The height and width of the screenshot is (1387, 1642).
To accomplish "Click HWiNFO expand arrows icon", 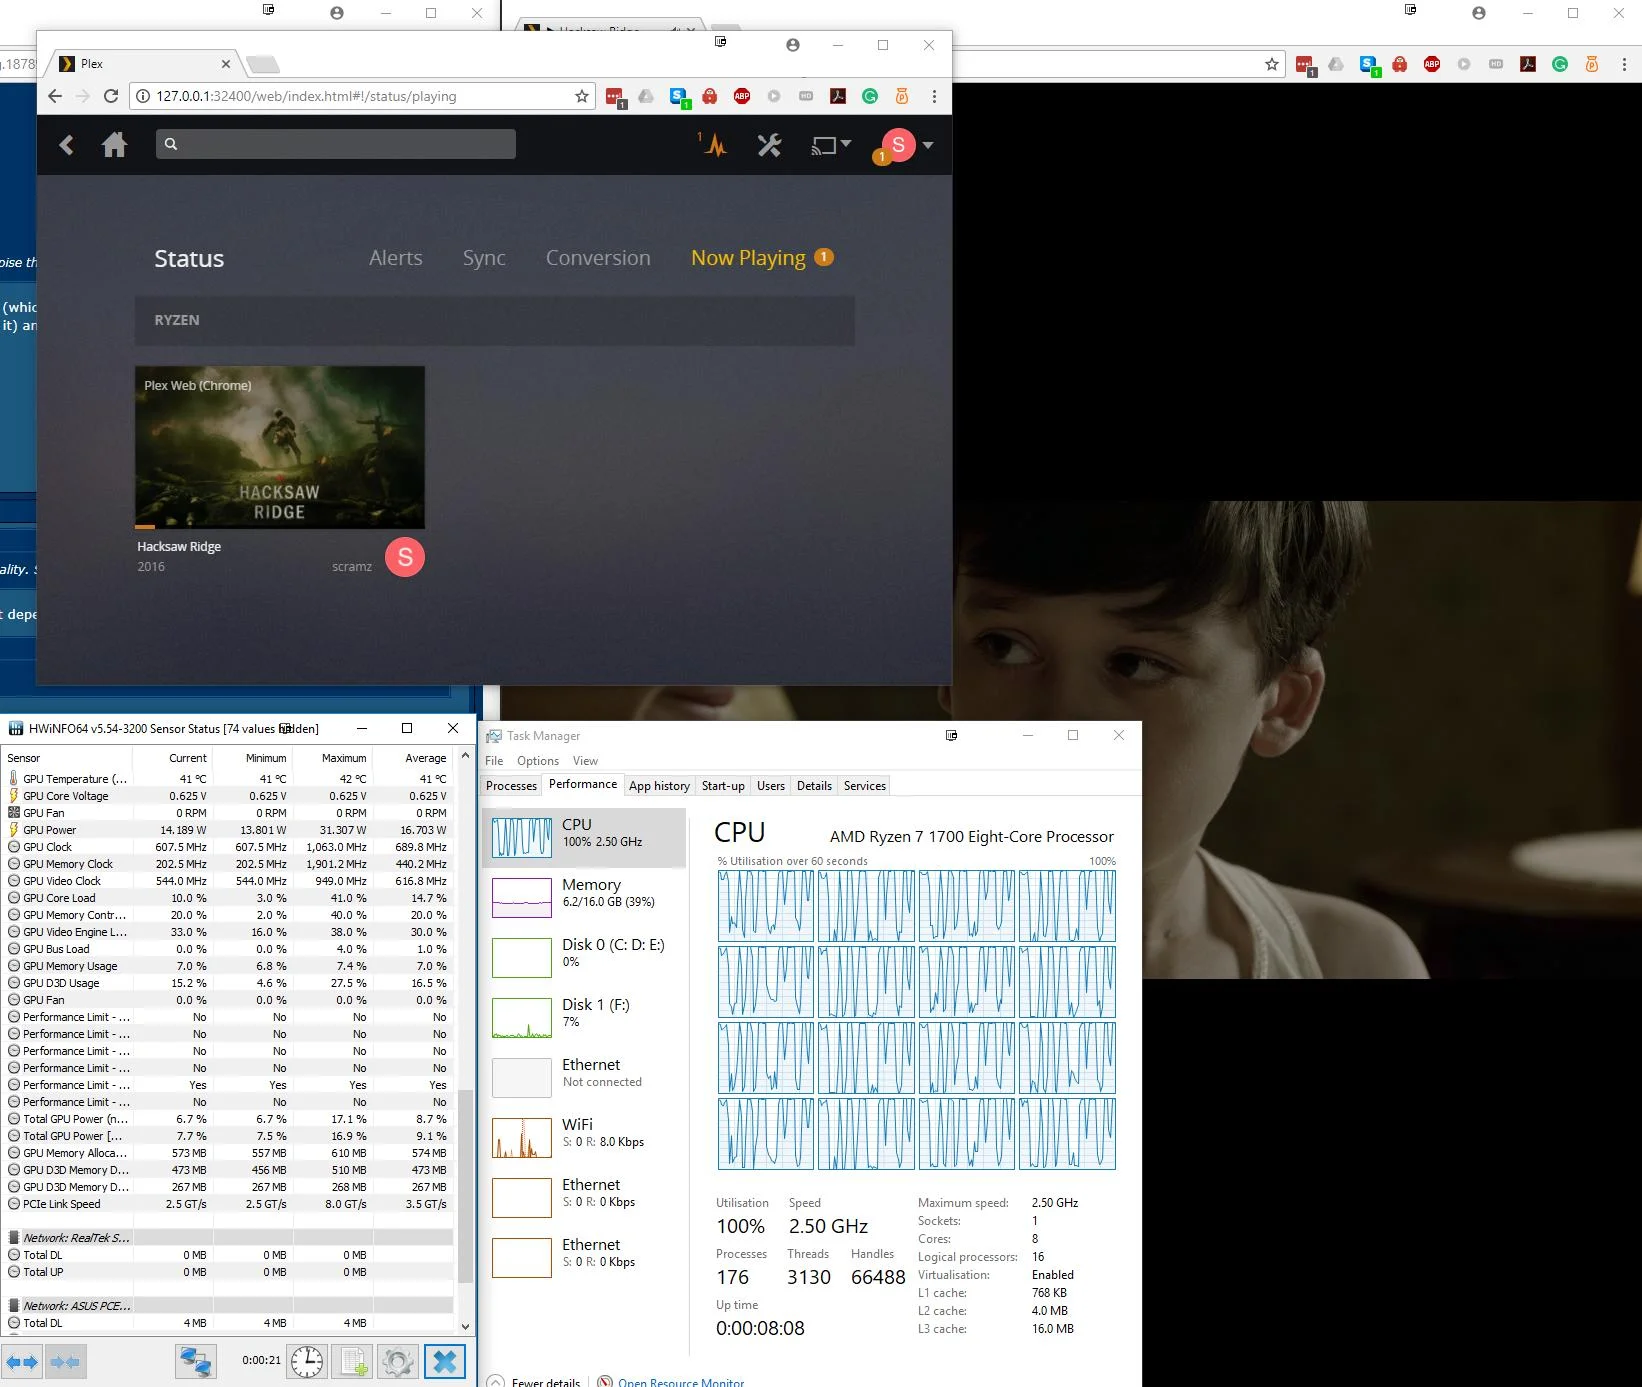I will point(22,1361).
